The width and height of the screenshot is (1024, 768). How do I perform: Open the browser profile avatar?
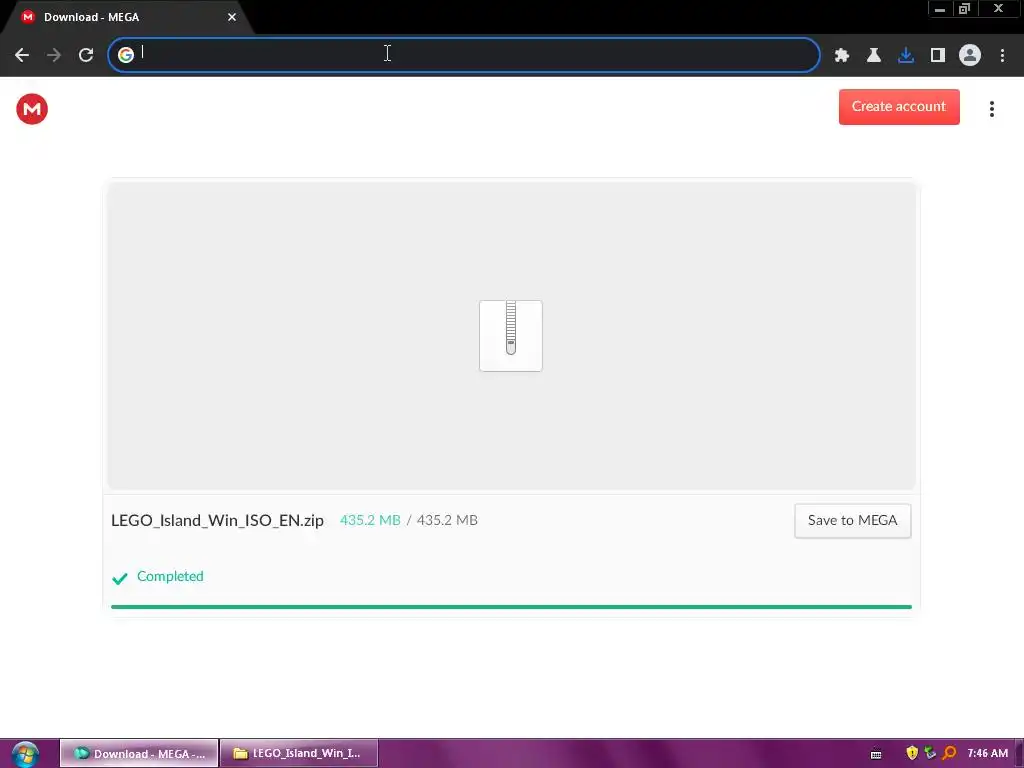[969, 55]
